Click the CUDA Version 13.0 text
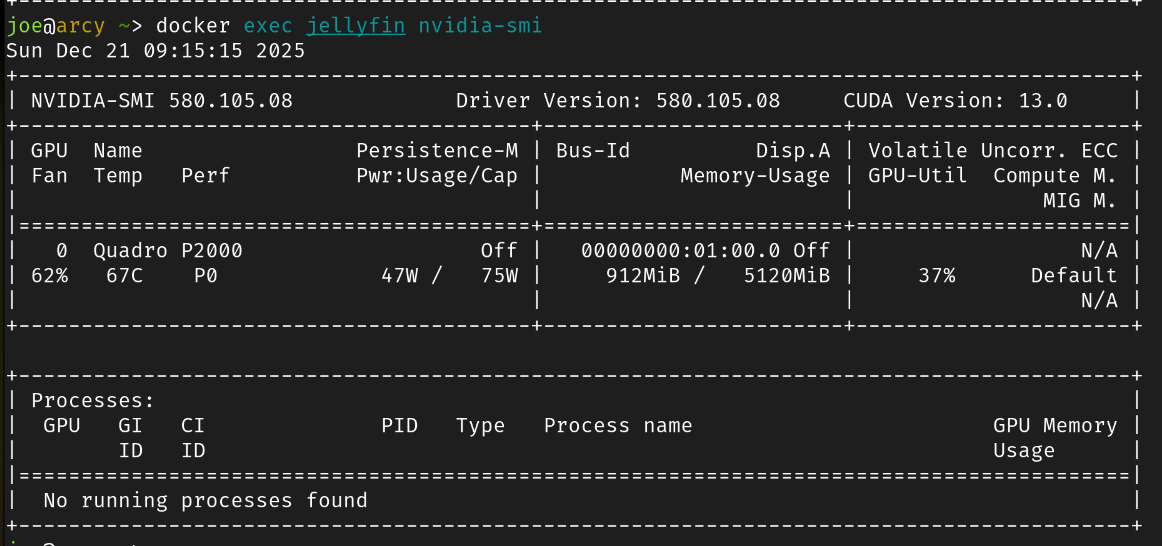Screen dimensions: 1162x546 pos(955,101)
